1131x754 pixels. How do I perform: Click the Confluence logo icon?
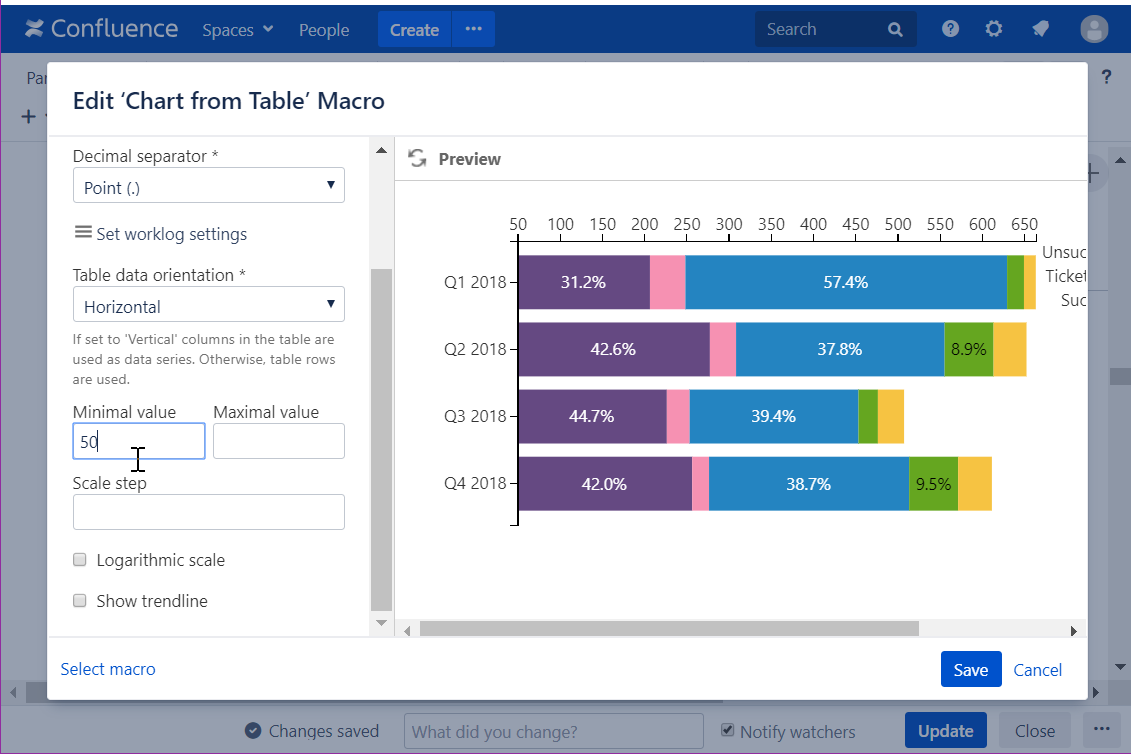[x=35, y=29]
